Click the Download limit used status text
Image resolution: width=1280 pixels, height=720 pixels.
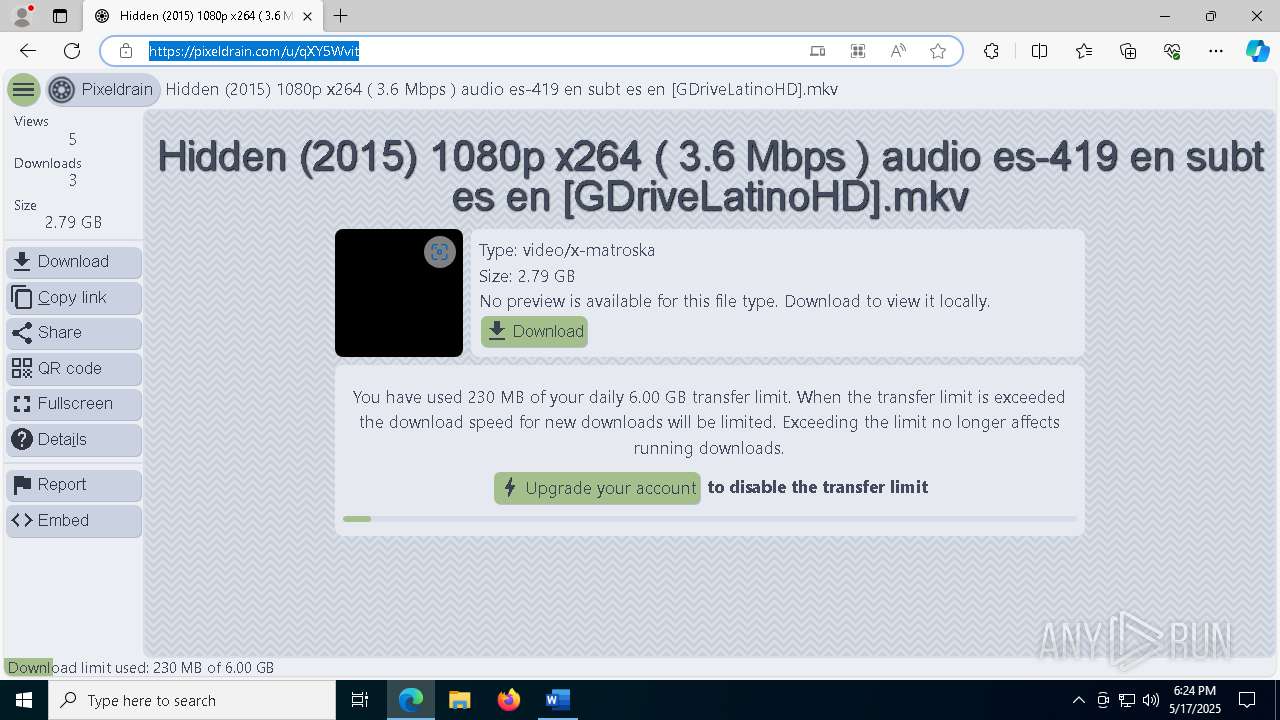click(x=140, y=668)
